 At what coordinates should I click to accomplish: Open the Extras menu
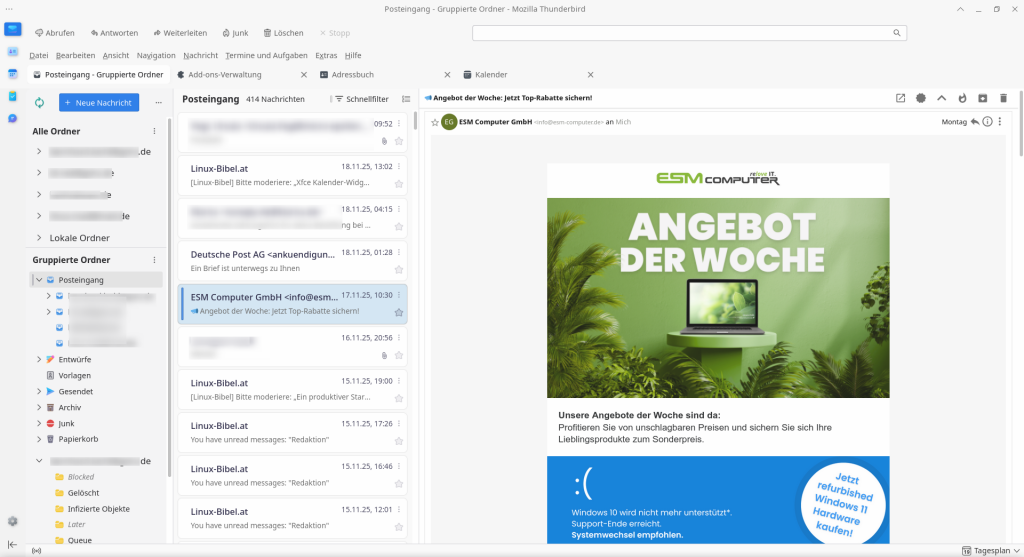[326, 55]
